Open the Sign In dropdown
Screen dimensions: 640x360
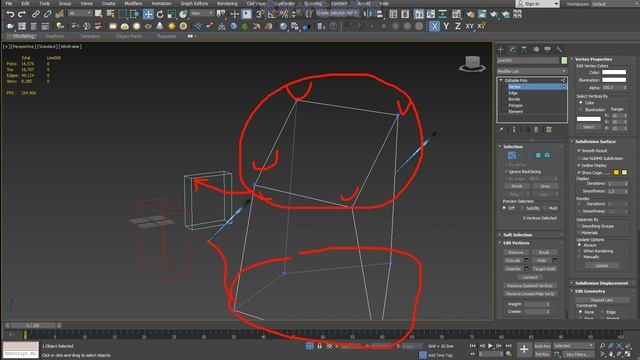pyautogui.click(x=538, y=4)
